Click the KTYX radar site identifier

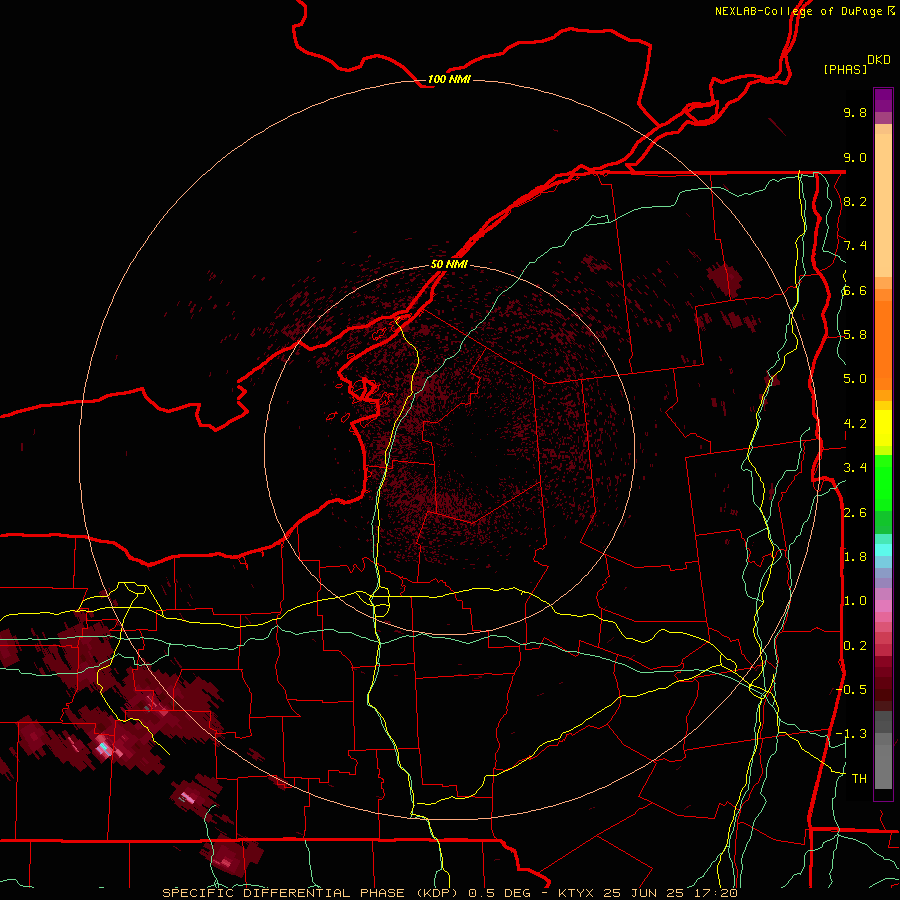tap(578, 893)
